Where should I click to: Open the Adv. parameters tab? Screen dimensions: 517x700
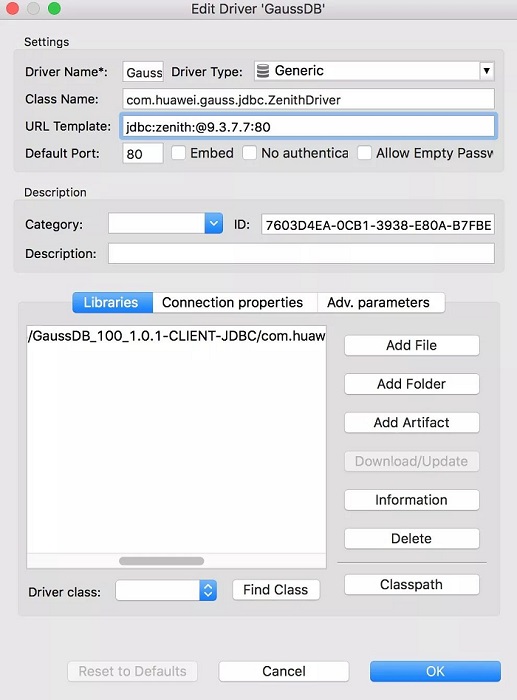pyautogui.click(x=380, y=302)
